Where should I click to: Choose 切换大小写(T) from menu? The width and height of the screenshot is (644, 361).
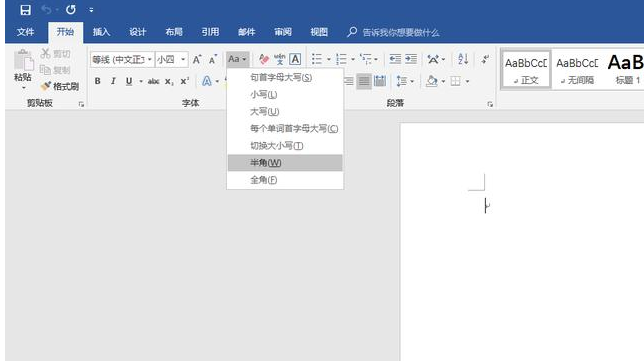[x=285, y=146]
